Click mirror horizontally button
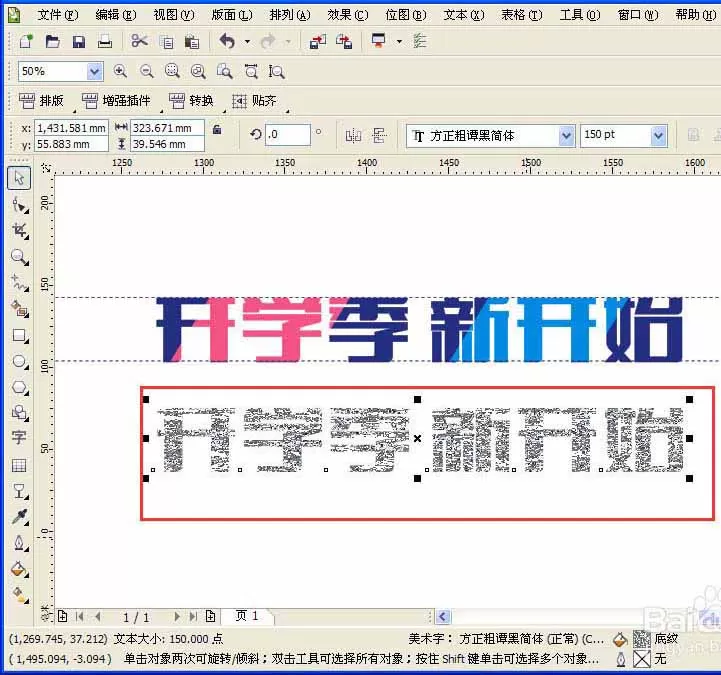The width and height of the screenshot is (721, 675). [x=353, y=136]
